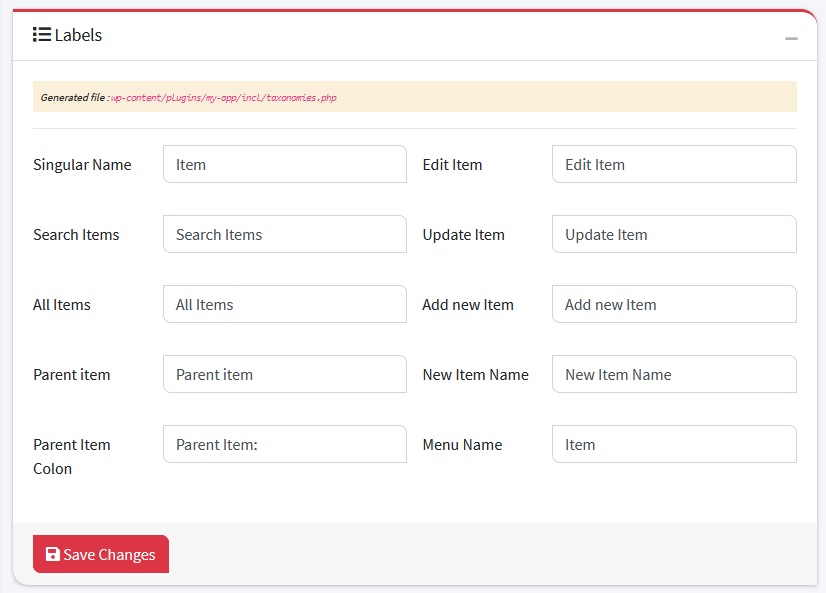Image resolution: width=826 pixels, height=593 pixels.
Task: Click the Menu Name input field
Action: (x=673, y=444)
